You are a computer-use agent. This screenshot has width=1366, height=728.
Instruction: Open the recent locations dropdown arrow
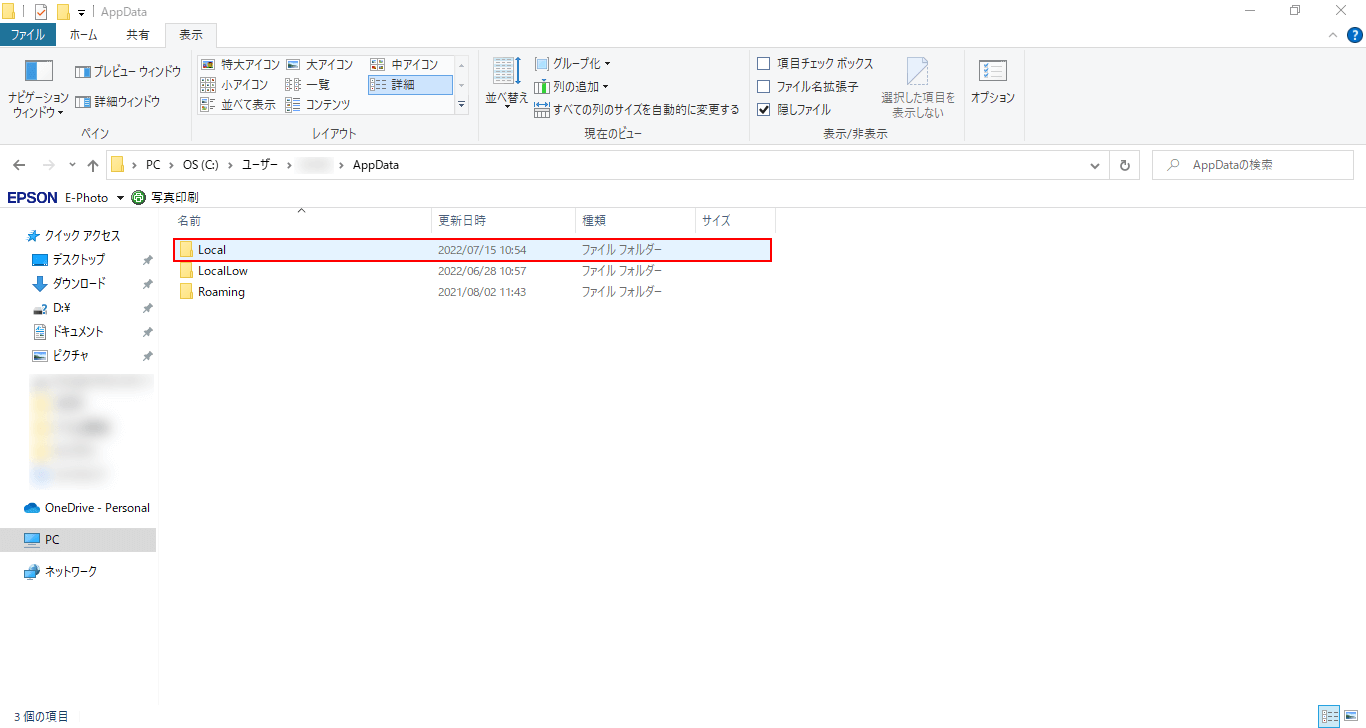click(x=72, y=165)
